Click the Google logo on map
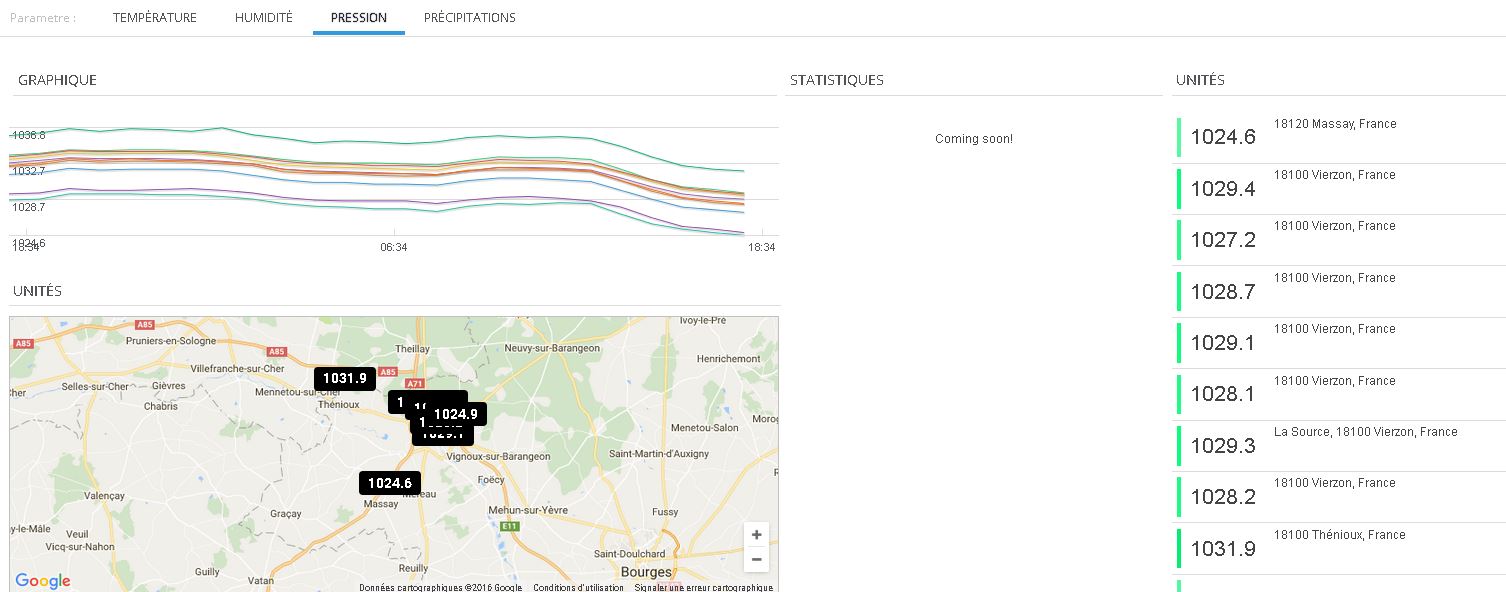The width and height of the screenshot is (1506, 592). point(43,581)
